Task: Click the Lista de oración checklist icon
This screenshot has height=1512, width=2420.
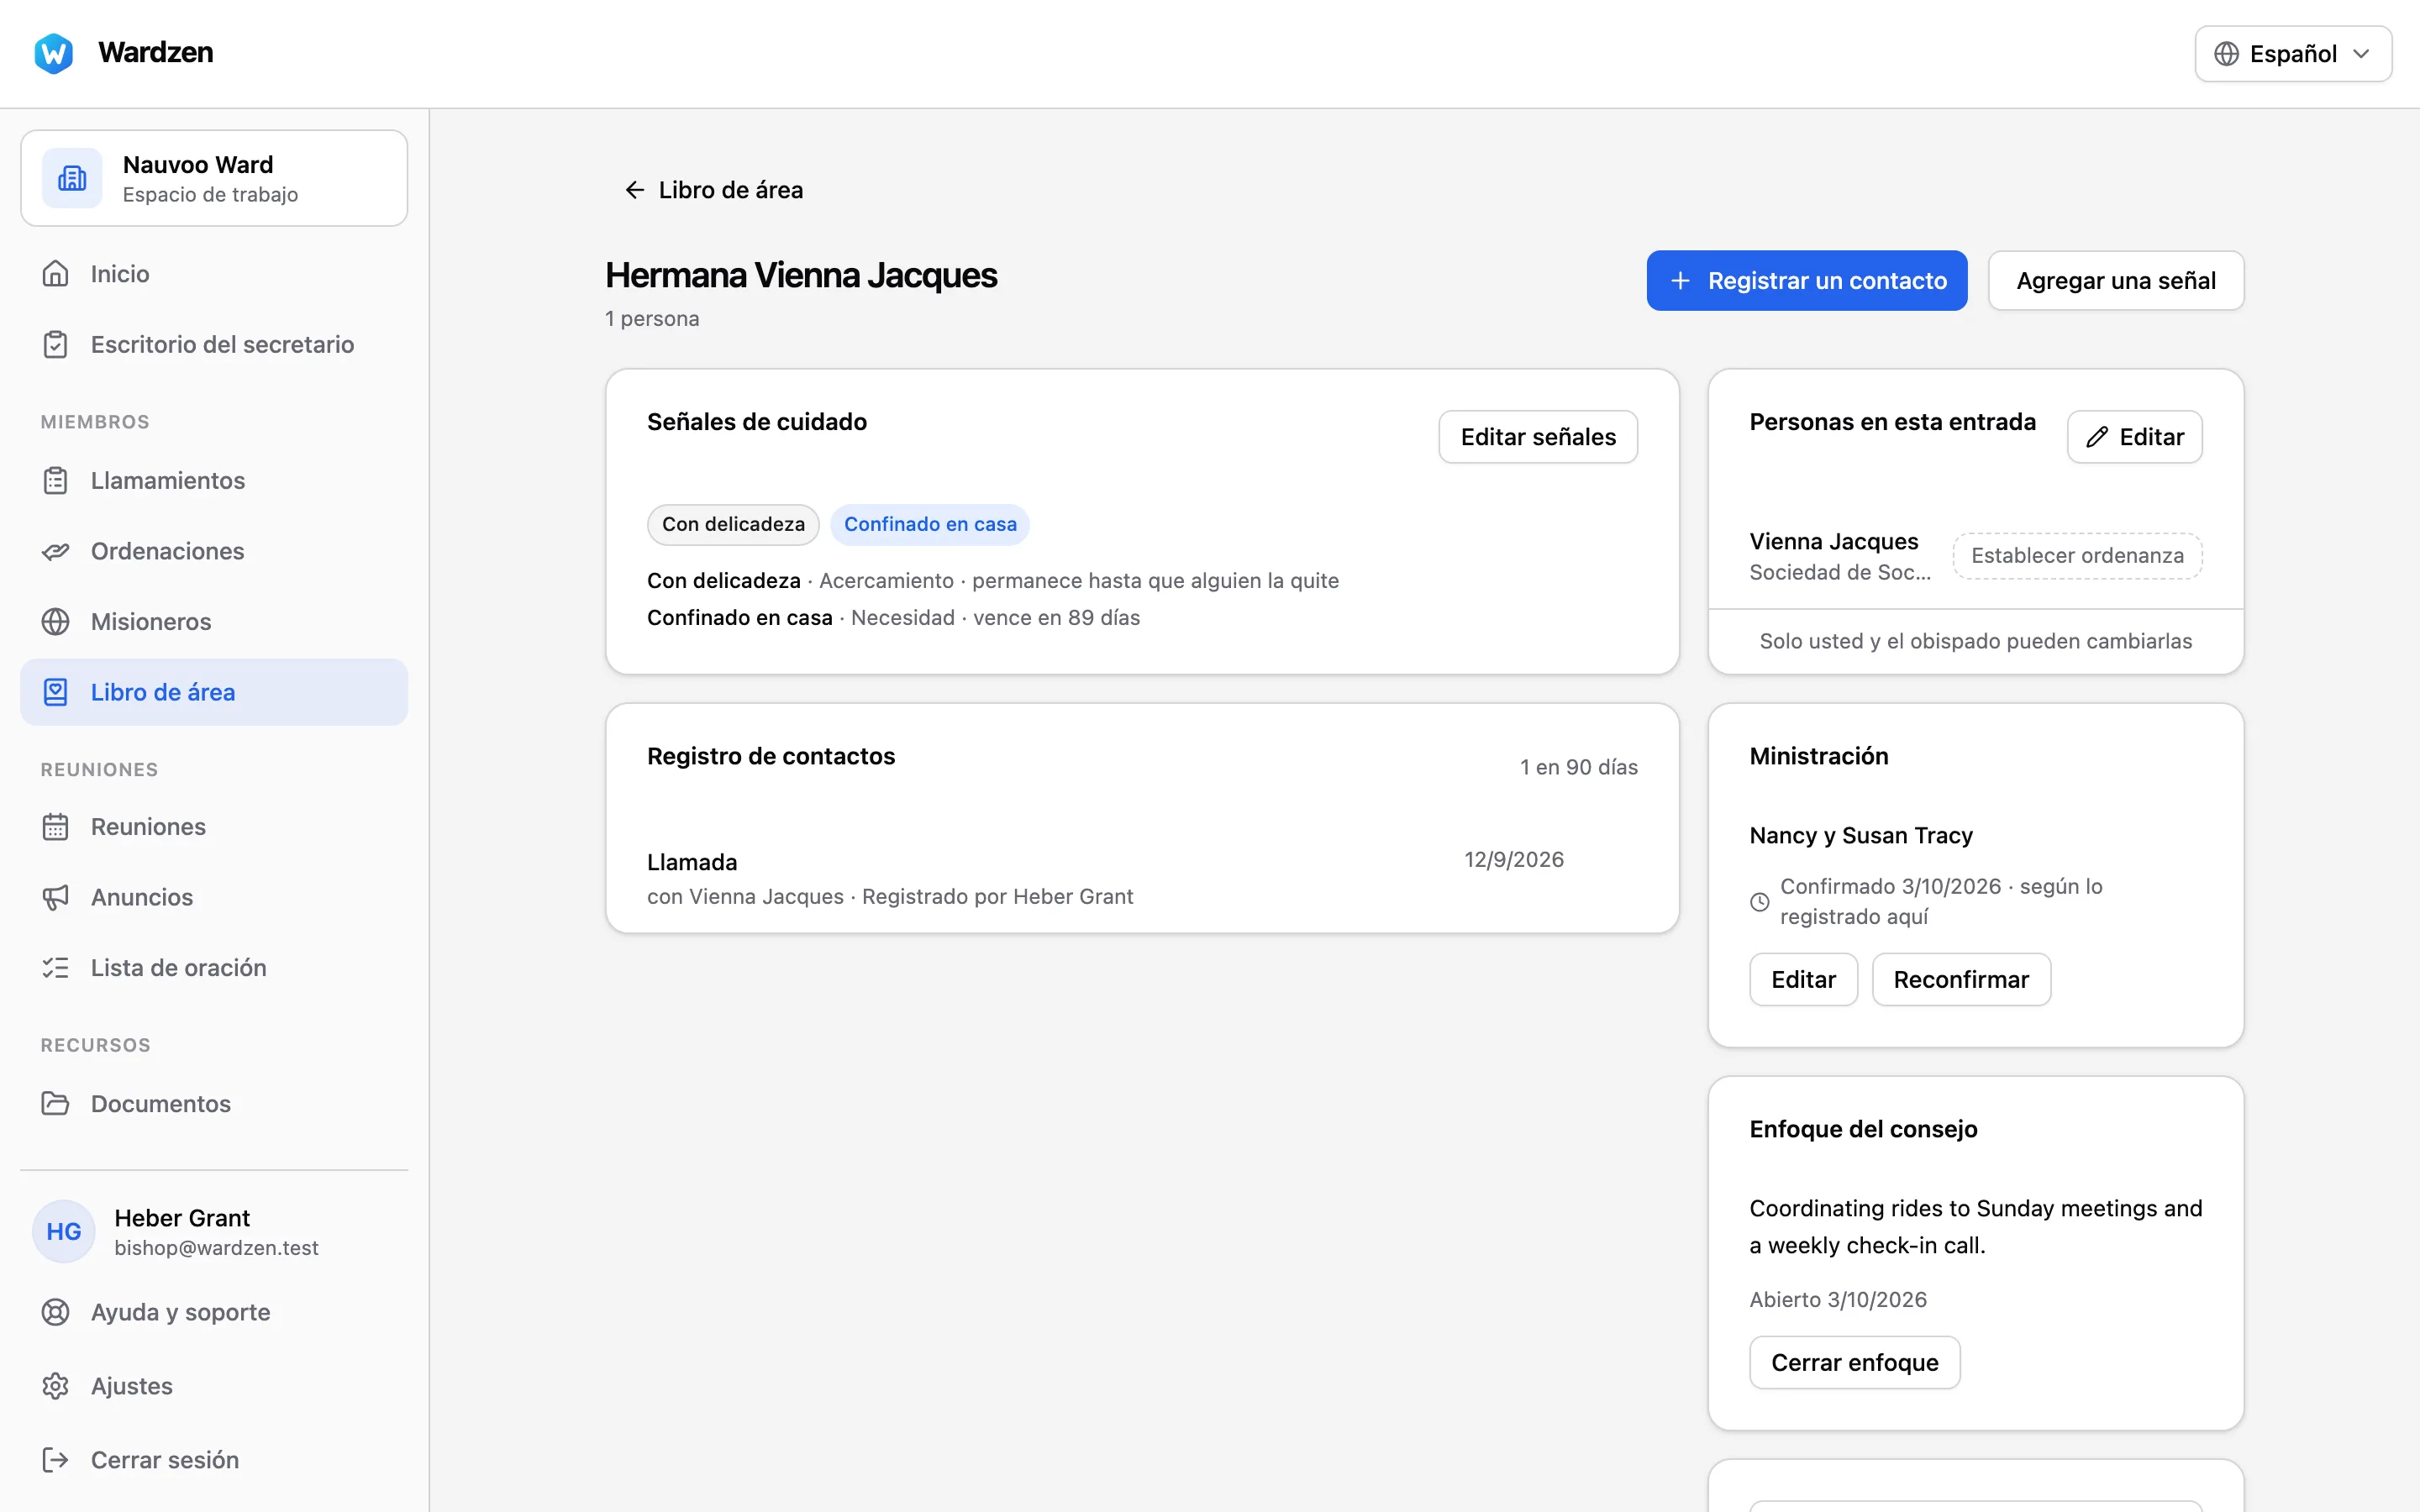Action: point(56,967)
